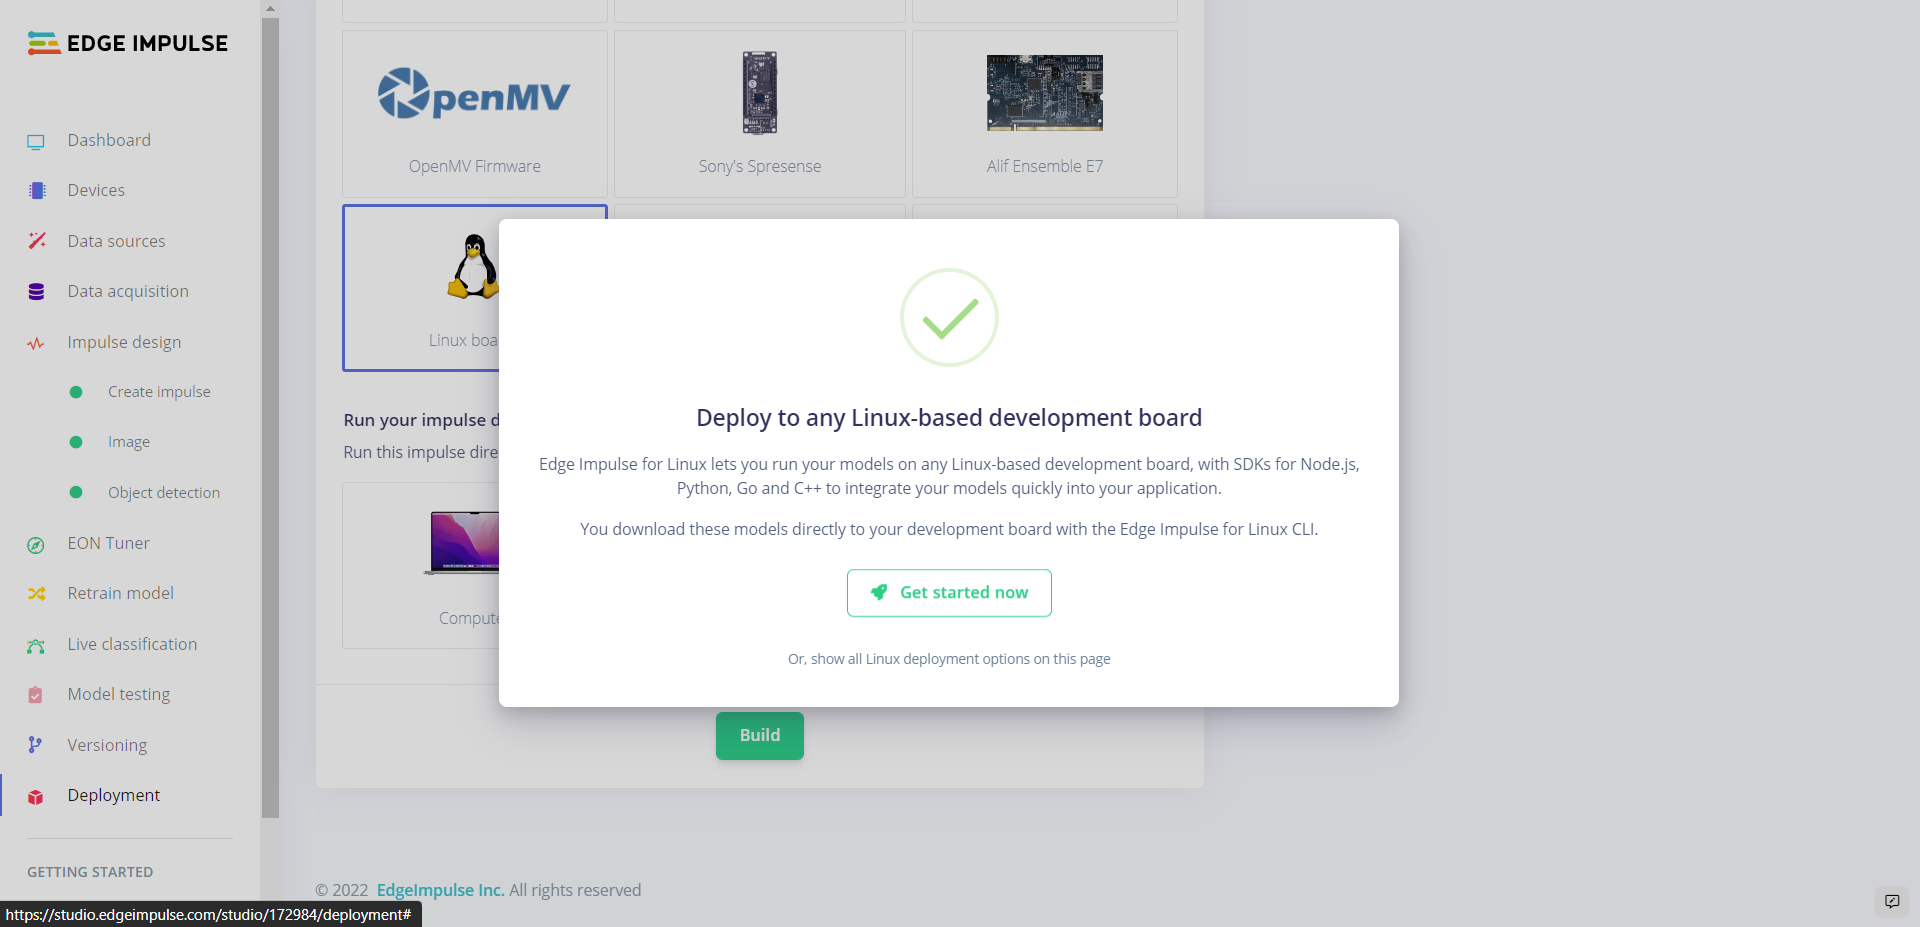Select the OpenMV Firmware deployment tile
Image resolution: width=1920 pixels, height=927 pixels.
point(474,113)
